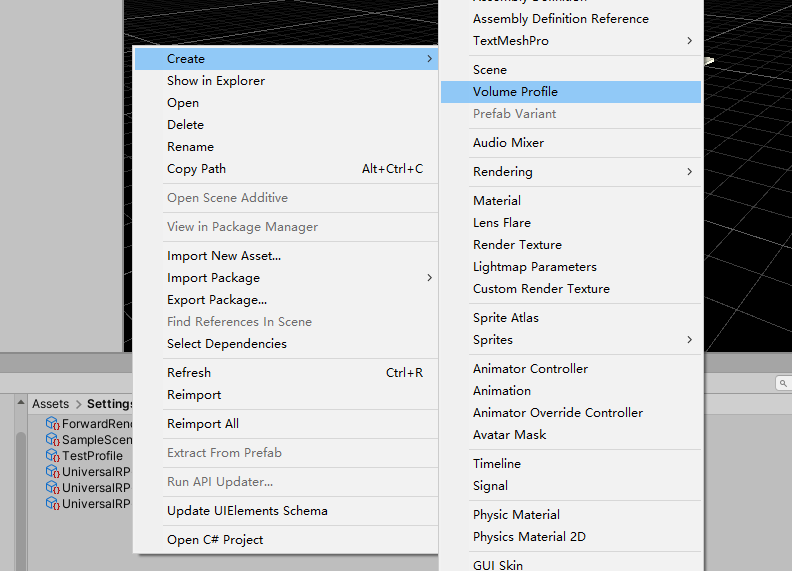Click the Assets breadcrumb
Screen dimensions: 792x571
click(51, 404)
